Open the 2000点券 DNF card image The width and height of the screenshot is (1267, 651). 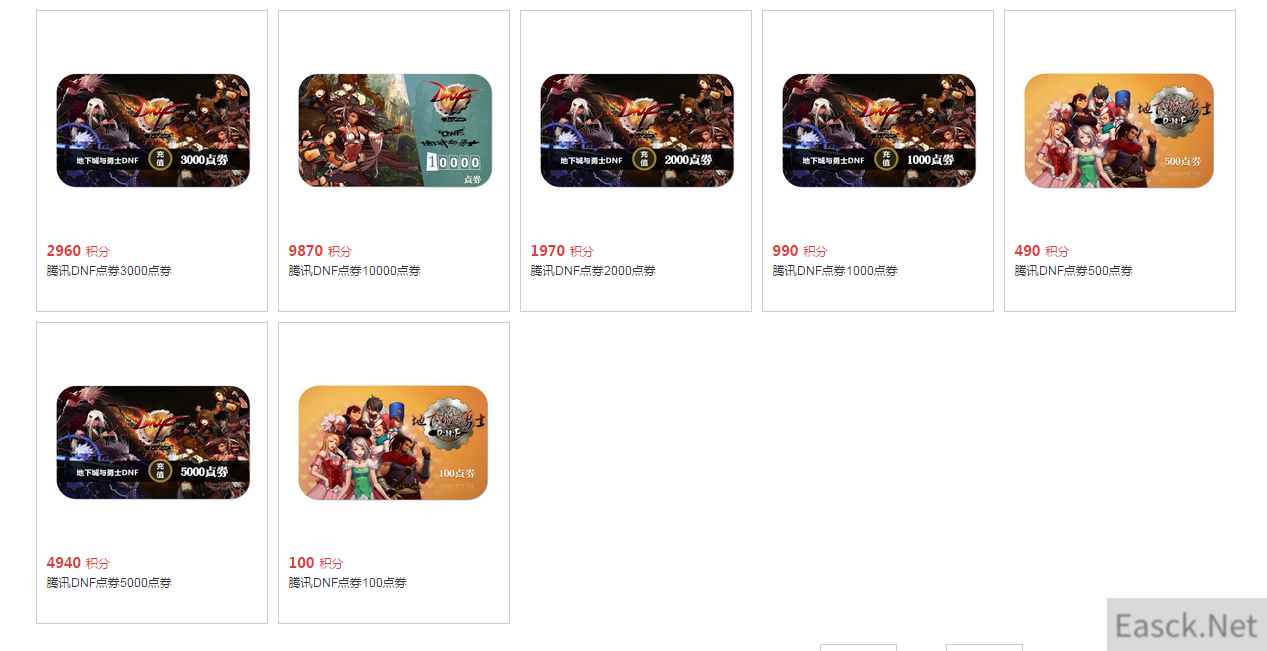637,130
